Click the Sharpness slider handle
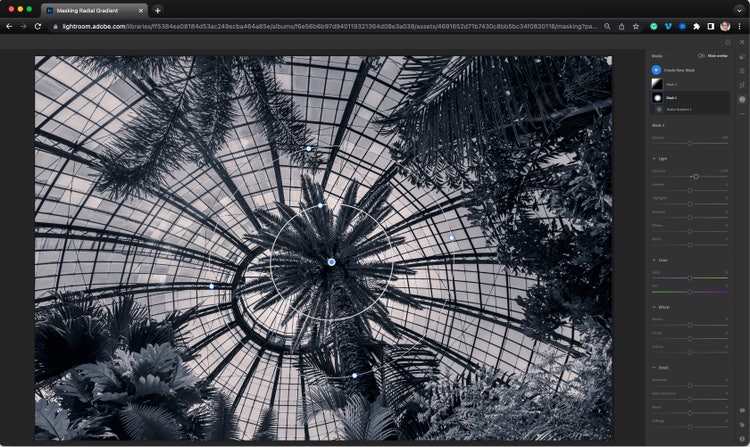 coord(690,385)
